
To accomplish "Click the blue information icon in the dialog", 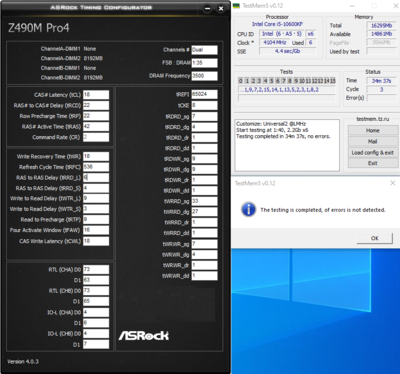I will click(248, 210).
